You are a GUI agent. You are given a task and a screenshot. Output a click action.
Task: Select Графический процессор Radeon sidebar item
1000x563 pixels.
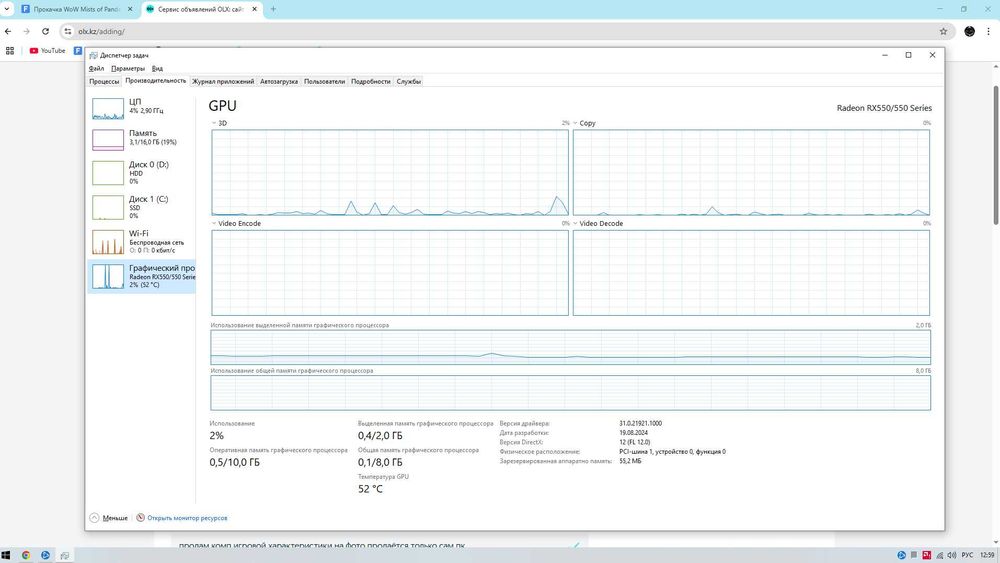pos(141,276)
